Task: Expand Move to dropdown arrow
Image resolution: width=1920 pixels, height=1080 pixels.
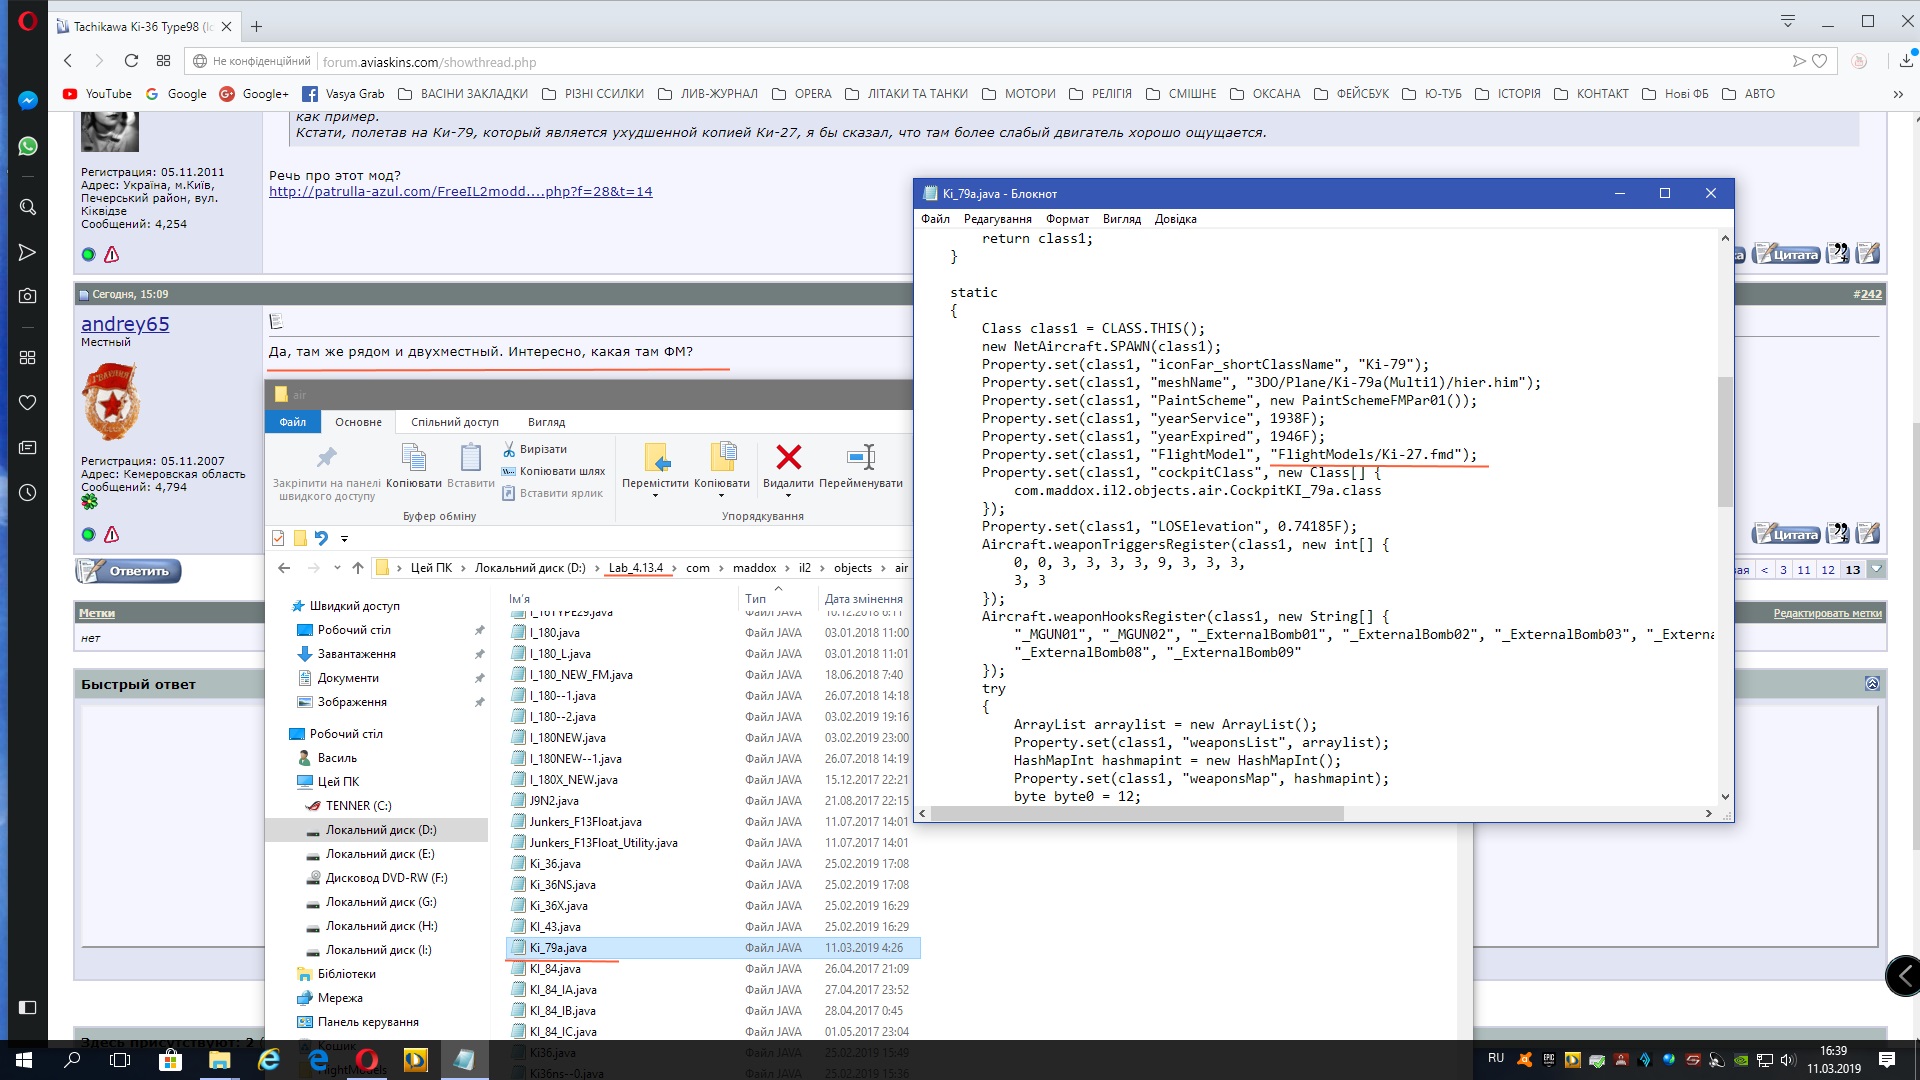Action: tap(655, 496)
